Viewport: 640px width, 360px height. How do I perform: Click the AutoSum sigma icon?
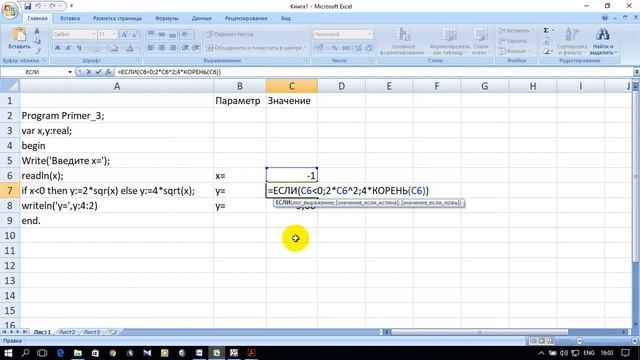click(x=546, y=31)
